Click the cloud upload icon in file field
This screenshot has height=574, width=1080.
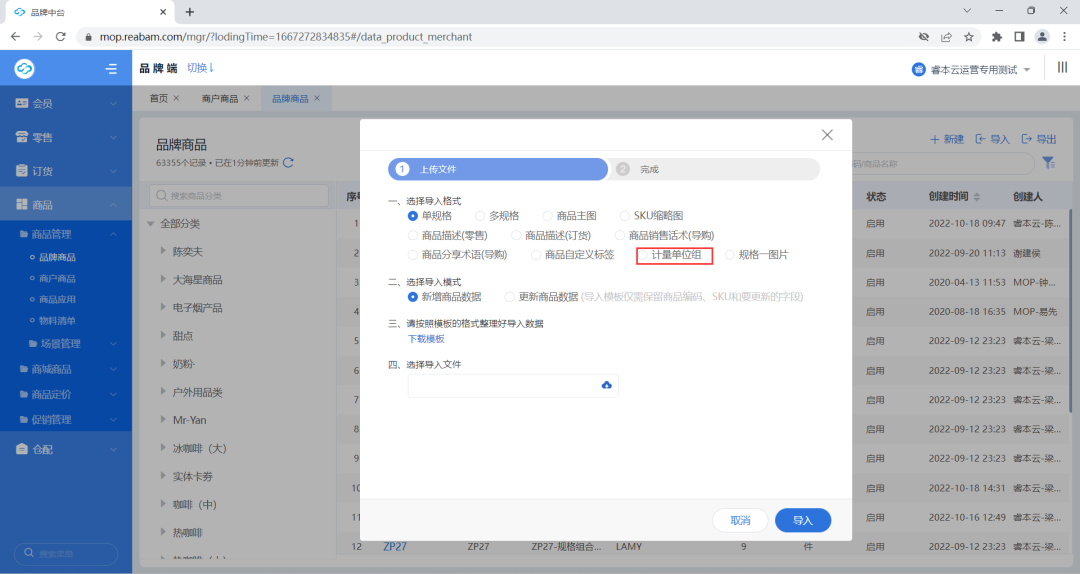pos(606,385)
